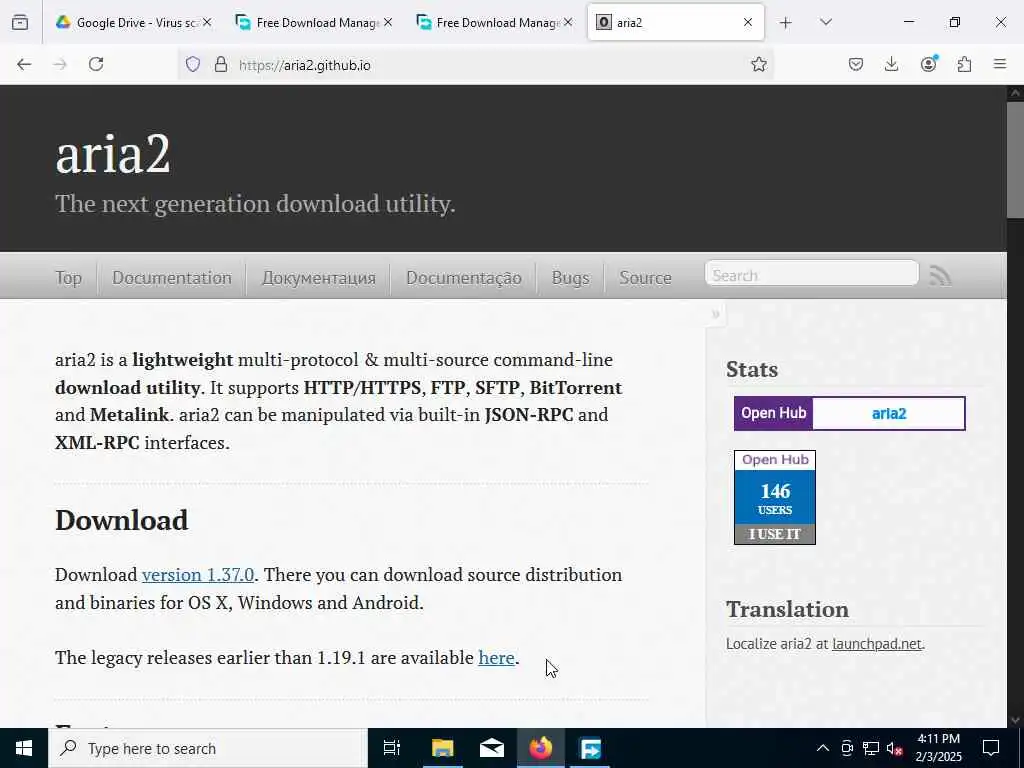Open a new browser tab
This screenshot has width=1024, height=768.
pos(786,23)
